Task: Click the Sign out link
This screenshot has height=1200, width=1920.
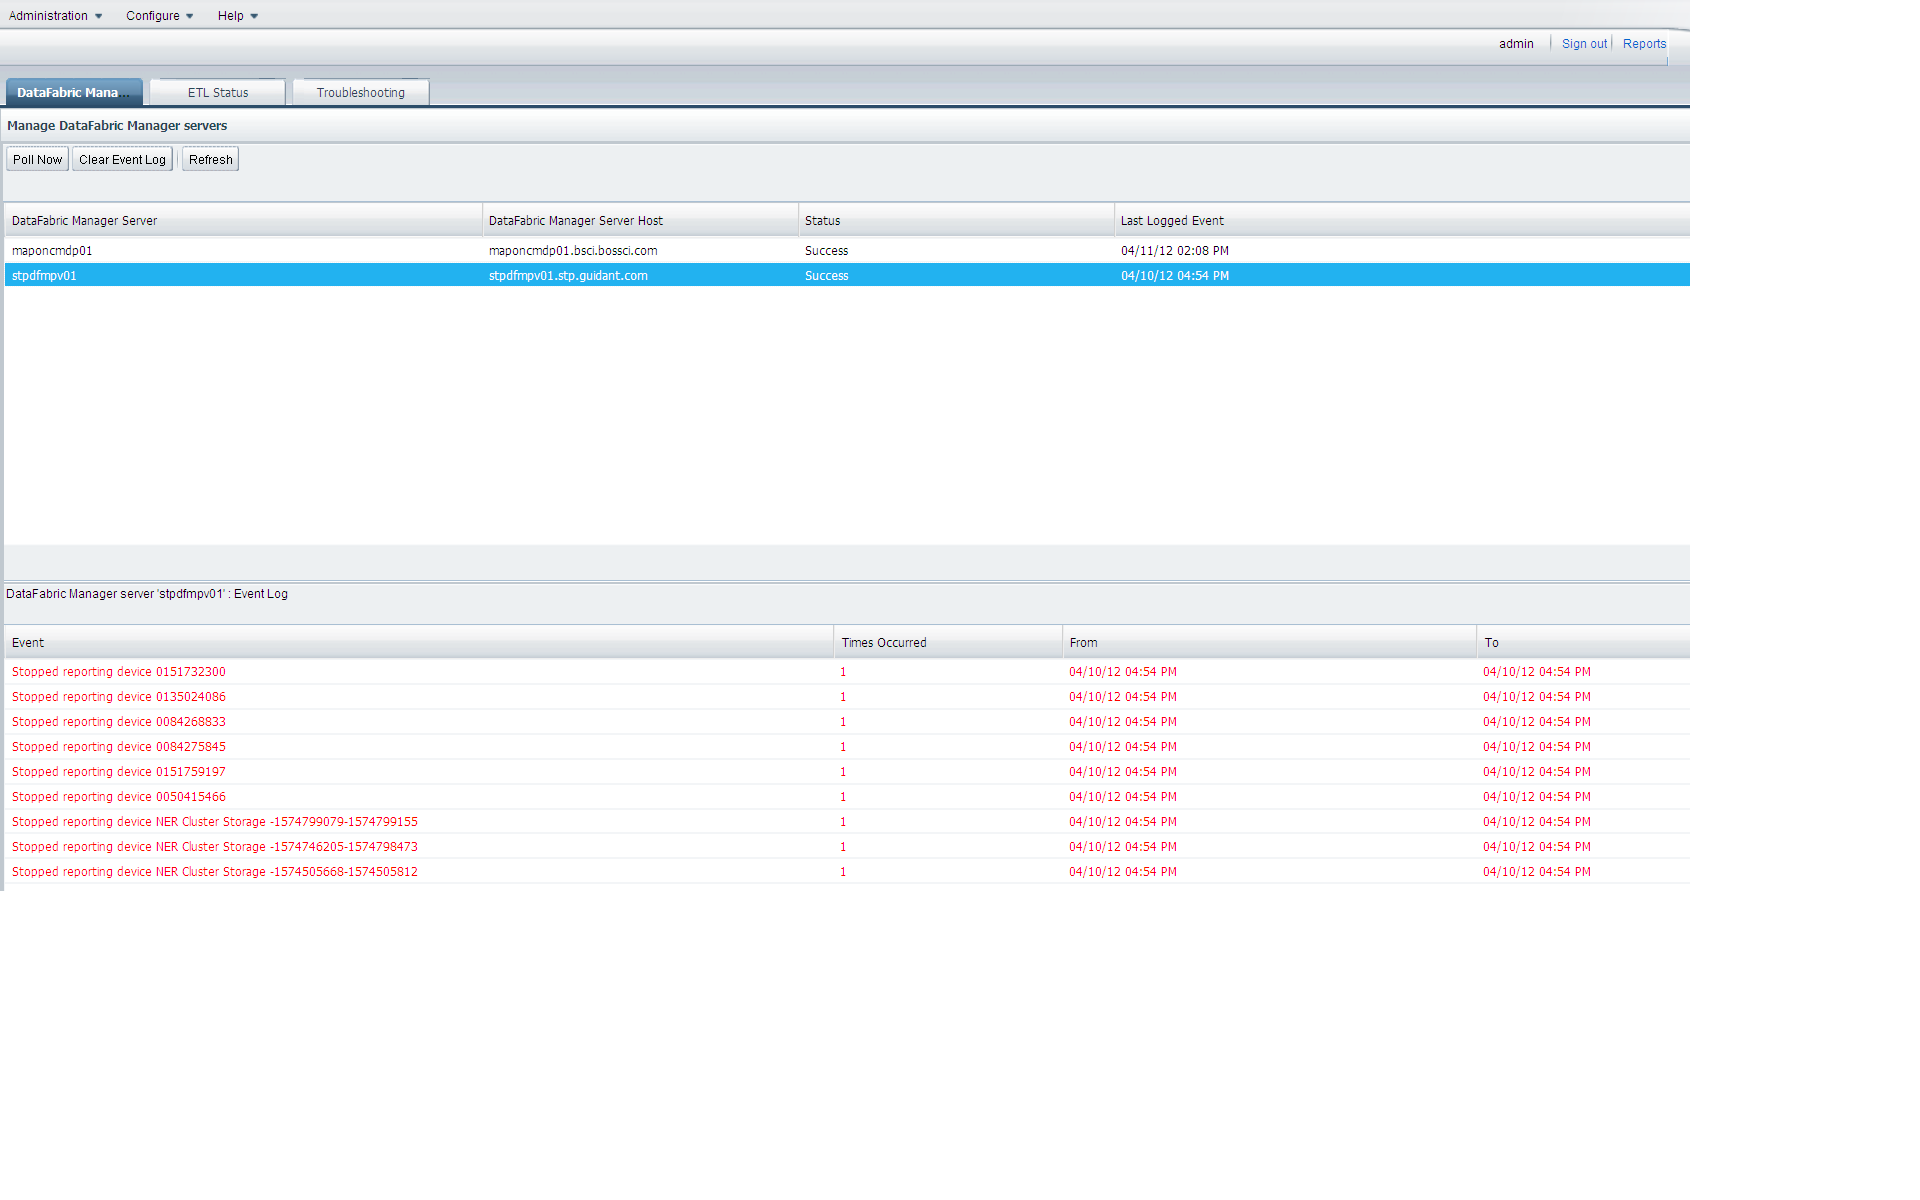Action: [x=1584, y=44]
